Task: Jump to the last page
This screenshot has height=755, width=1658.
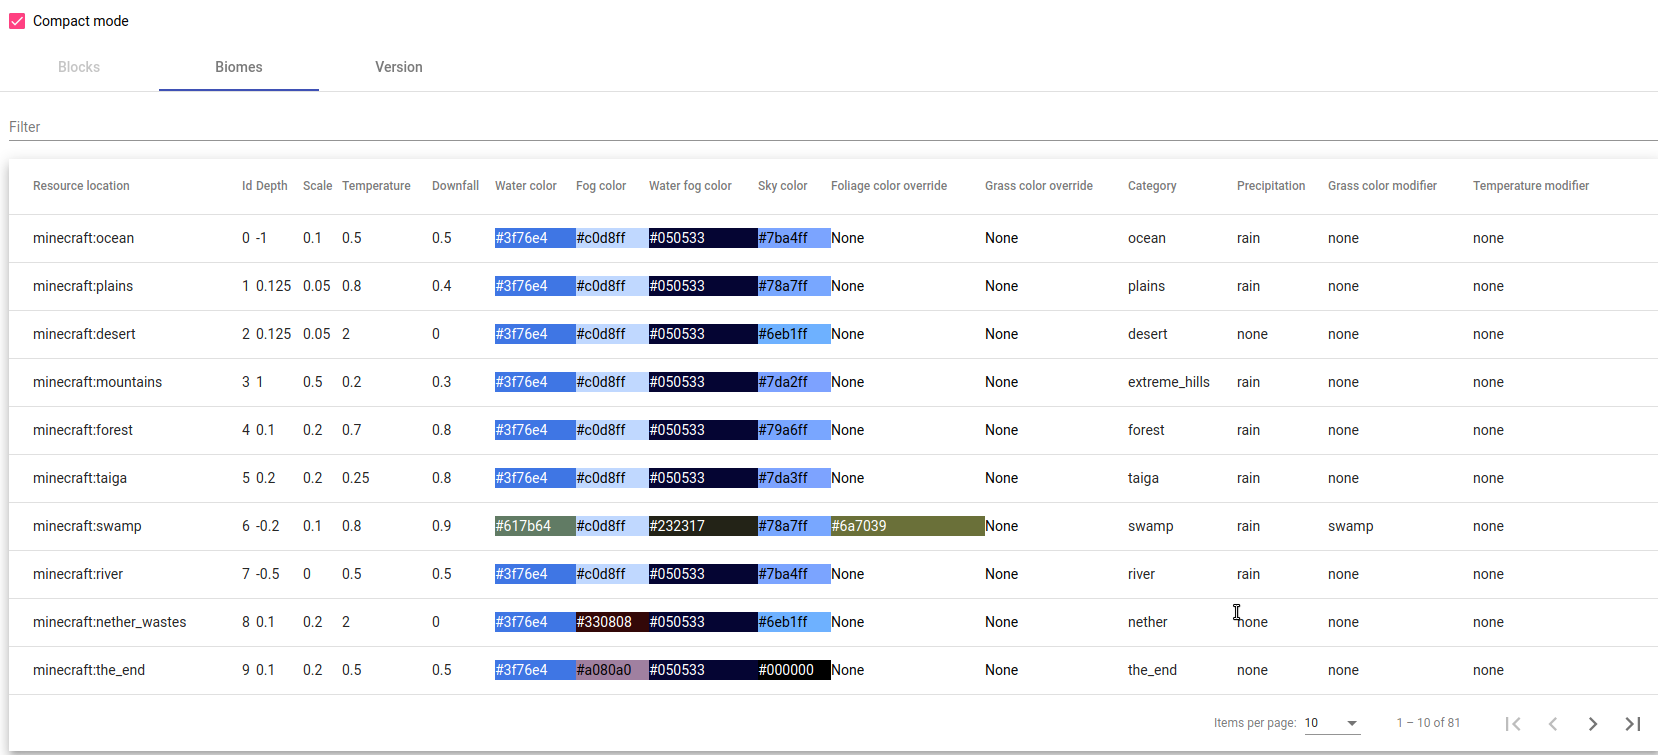Action: pyautogui.click(x=1633, y=723)
